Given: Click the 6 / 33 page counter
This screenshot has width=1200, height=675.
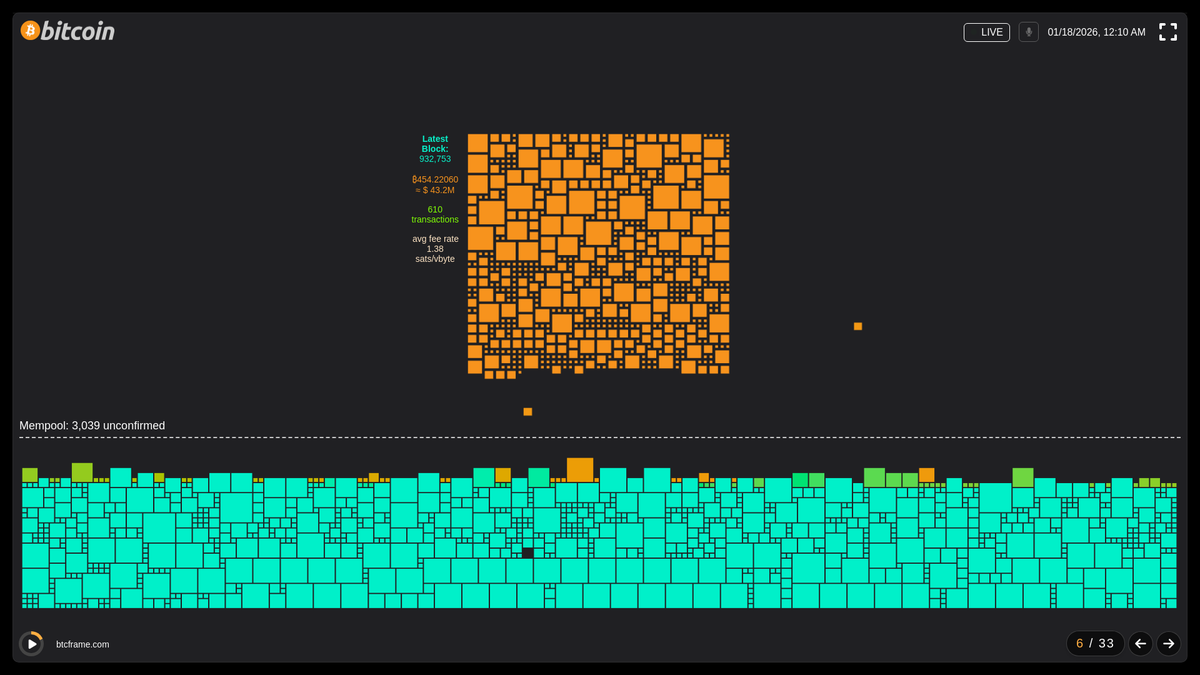Looking at the screenshot, I should pyautogui.click(x=1095, y=643).
